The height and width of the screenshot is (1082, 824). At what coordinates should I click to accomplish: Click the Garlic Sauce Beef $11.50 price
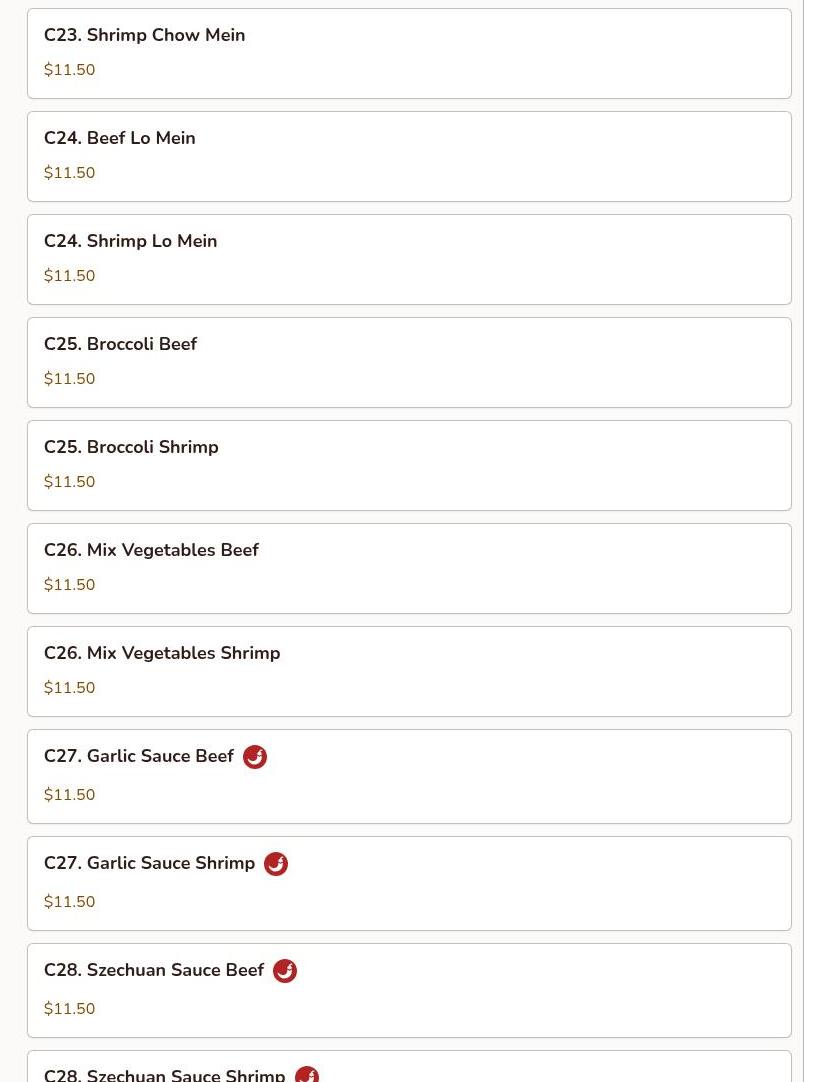click(70, 795)
